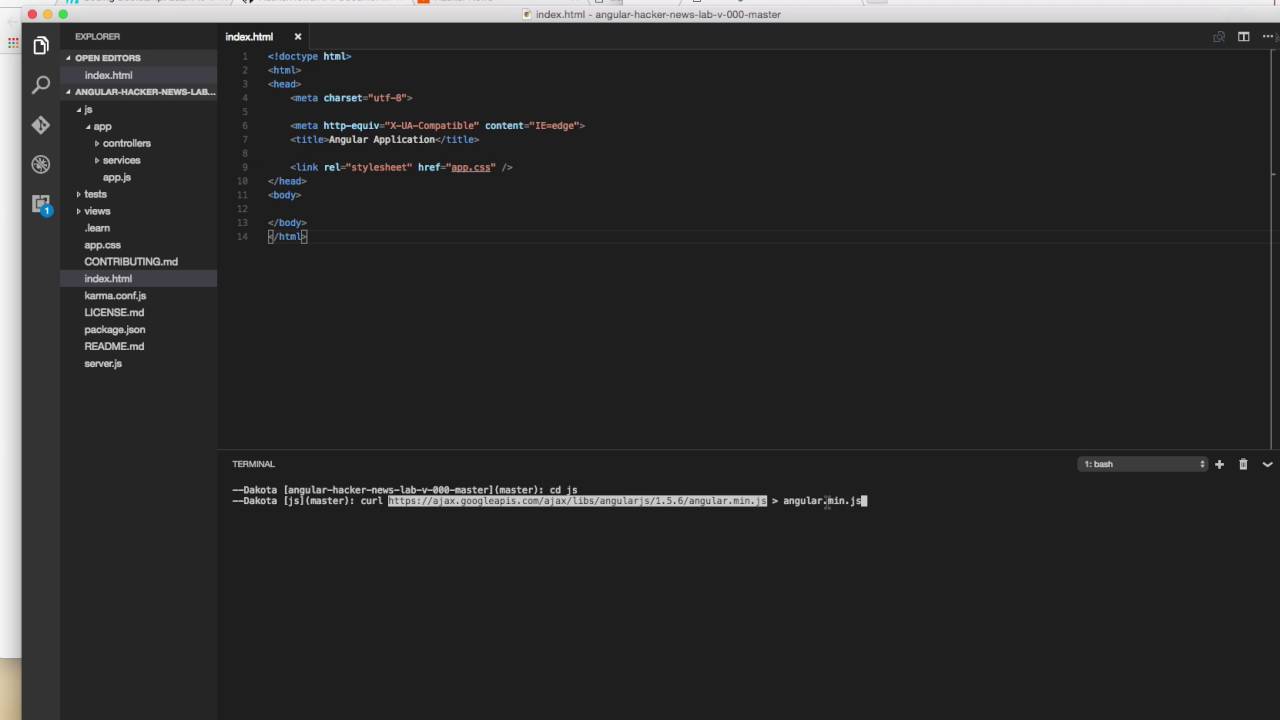The height and width of the screenshot is (720, 1280).
Task: Expand the views folder
Action: tap(97, 211)
